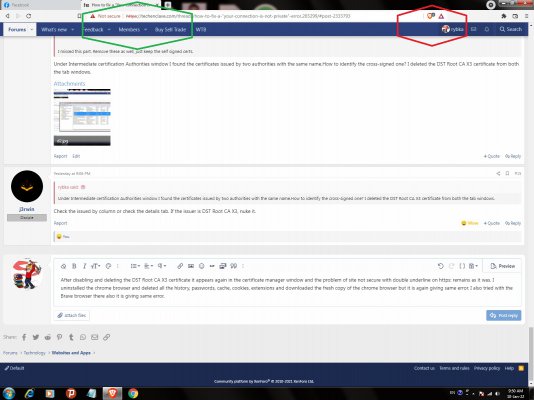Open the drafts dropdown in editor
This screenshot has height=400, width=534.
click(x=473, y=266)
